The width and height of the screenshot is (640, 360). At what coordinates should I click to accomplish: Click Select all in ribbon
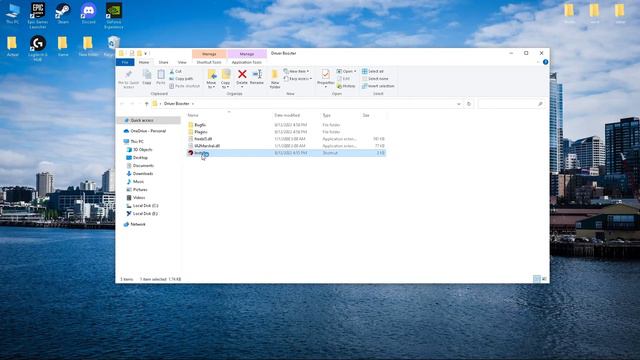[x=373, y=71]
